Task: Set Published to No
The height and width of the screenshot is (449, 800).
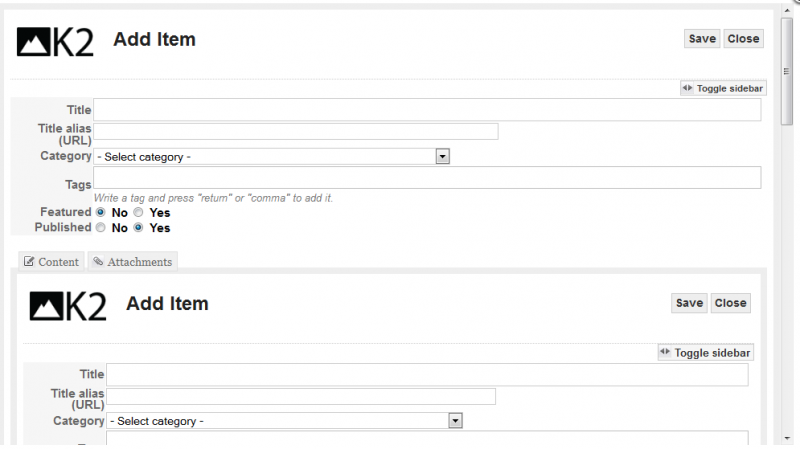Action: point(101,228)
